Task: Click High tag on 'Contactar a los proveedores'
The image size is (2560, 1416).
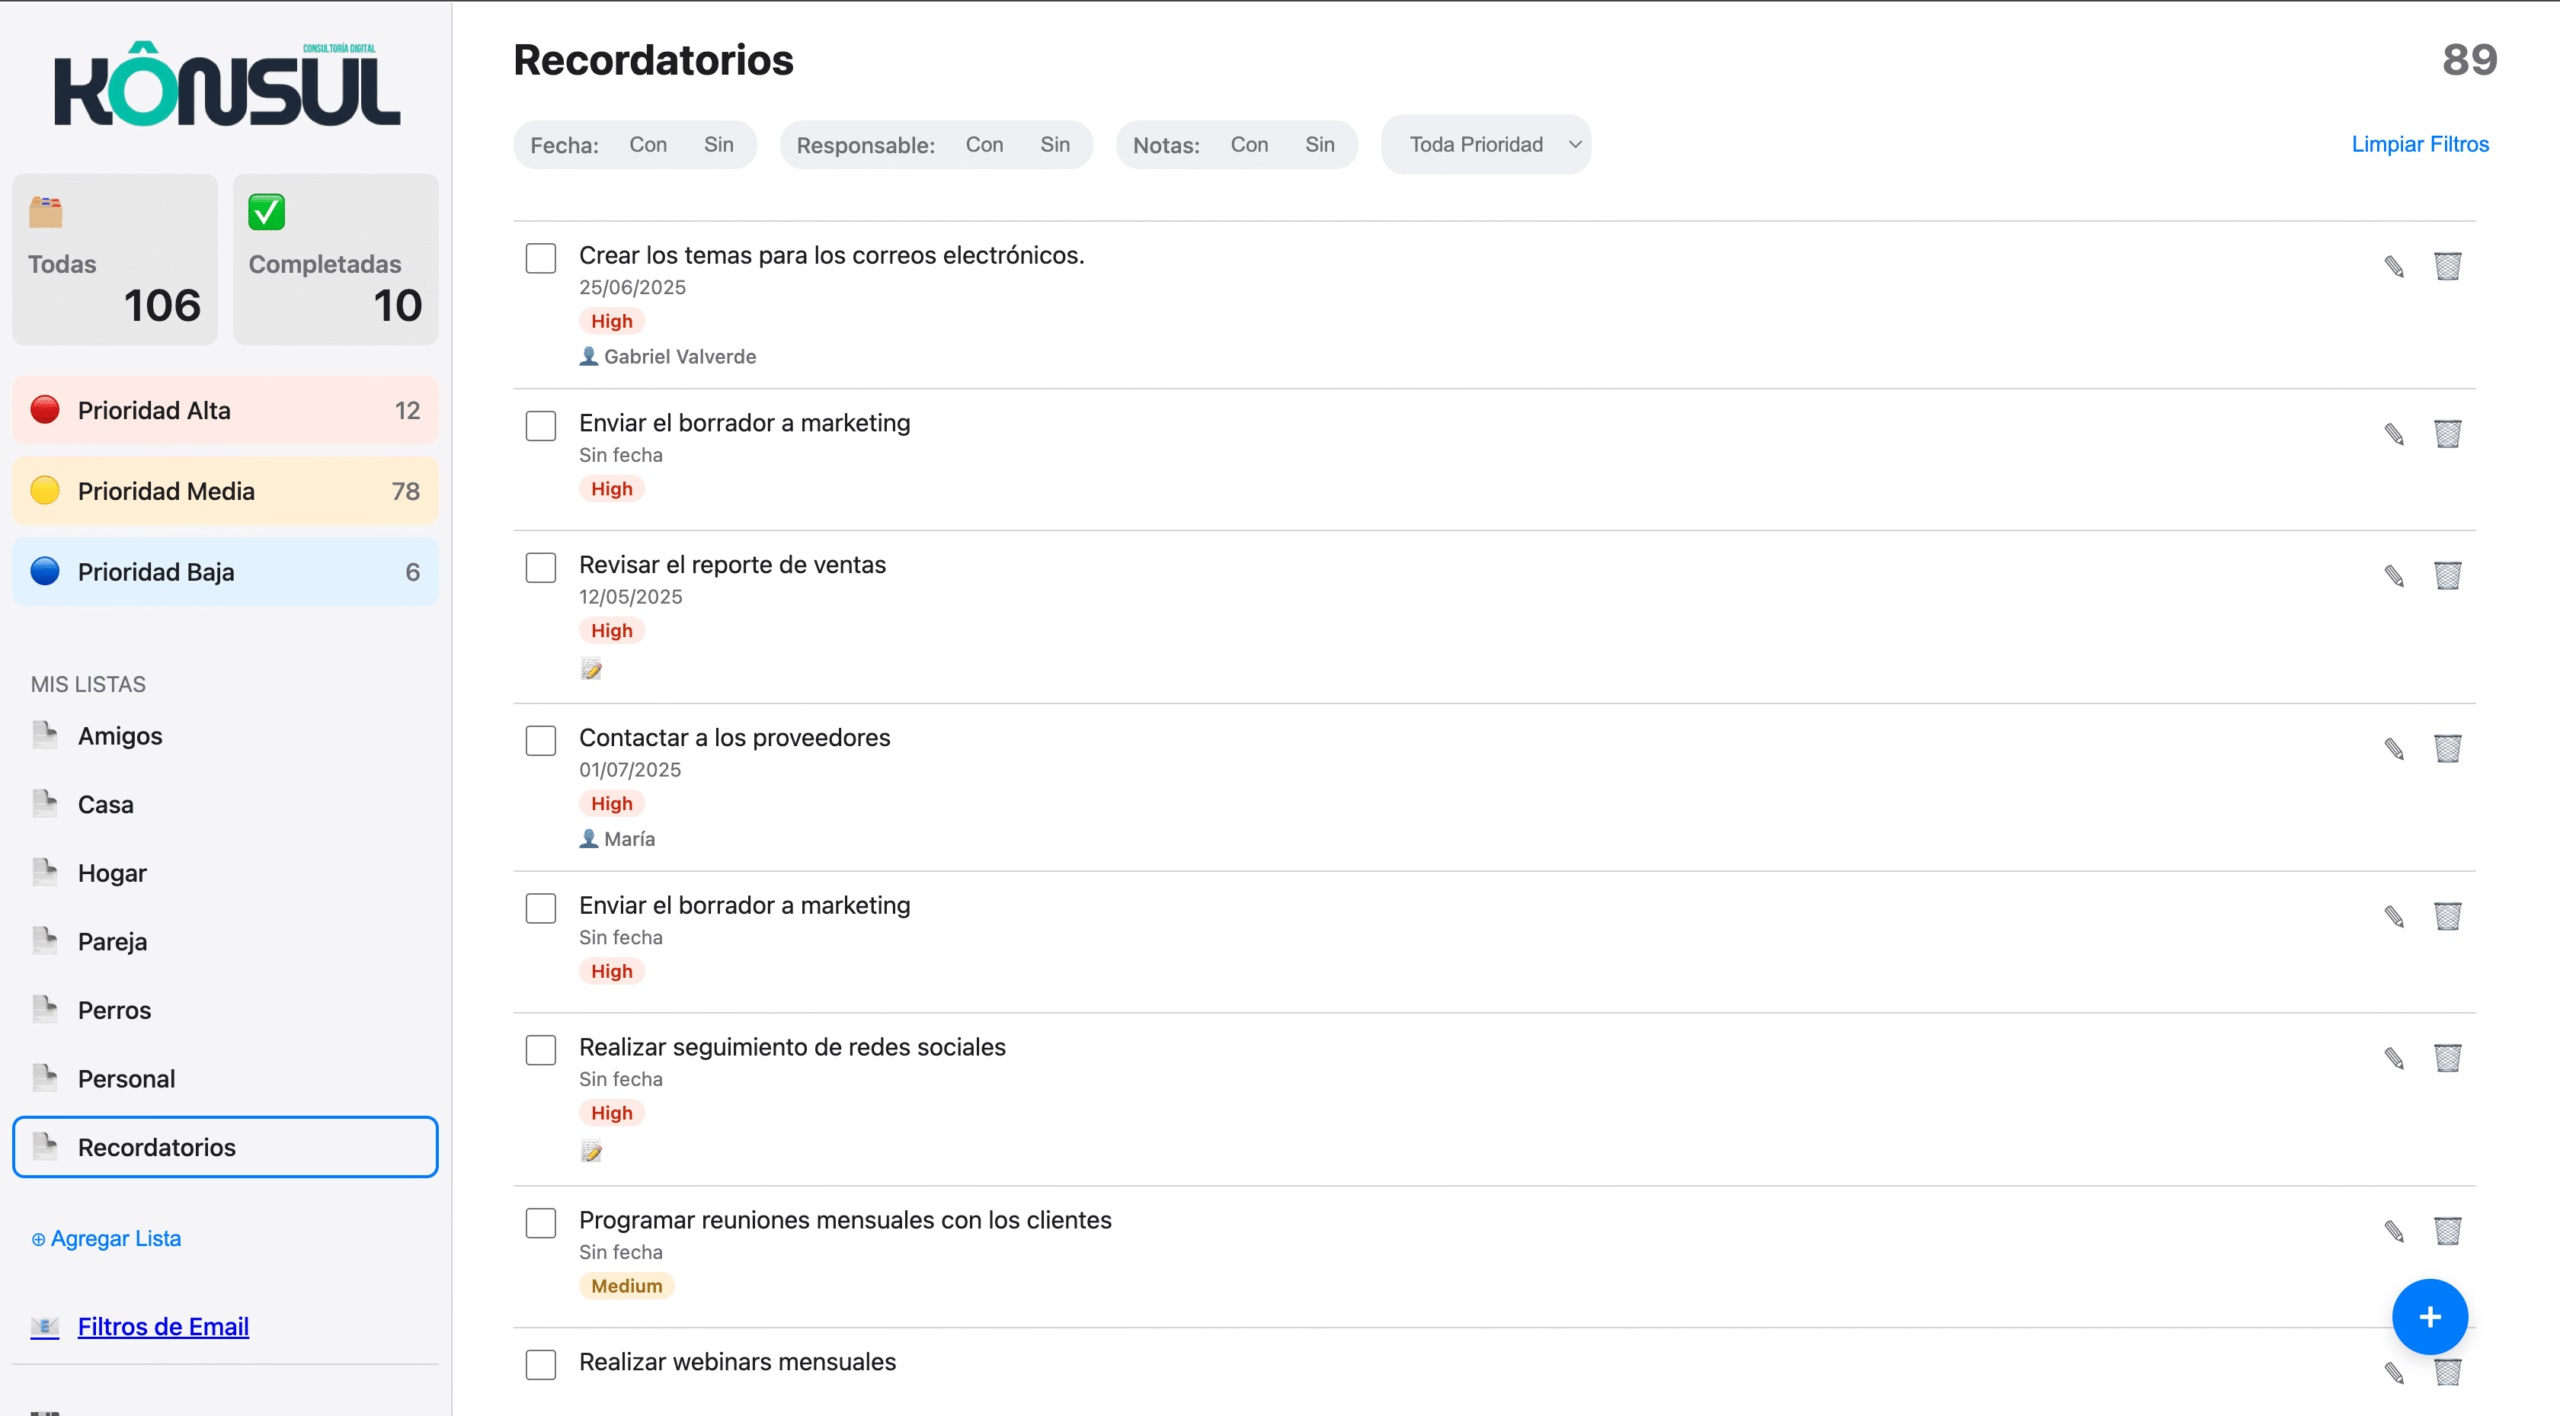Action: pos(612,804)
